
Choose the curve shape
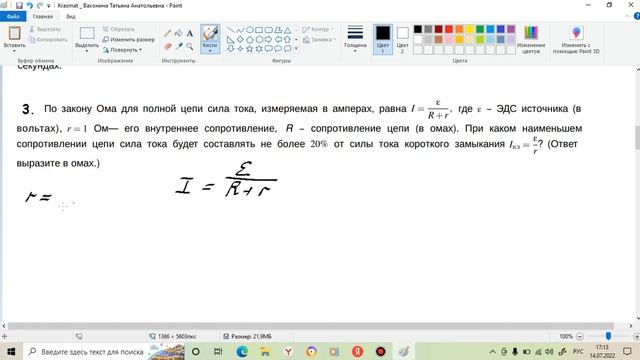click(x=240, y=30)
